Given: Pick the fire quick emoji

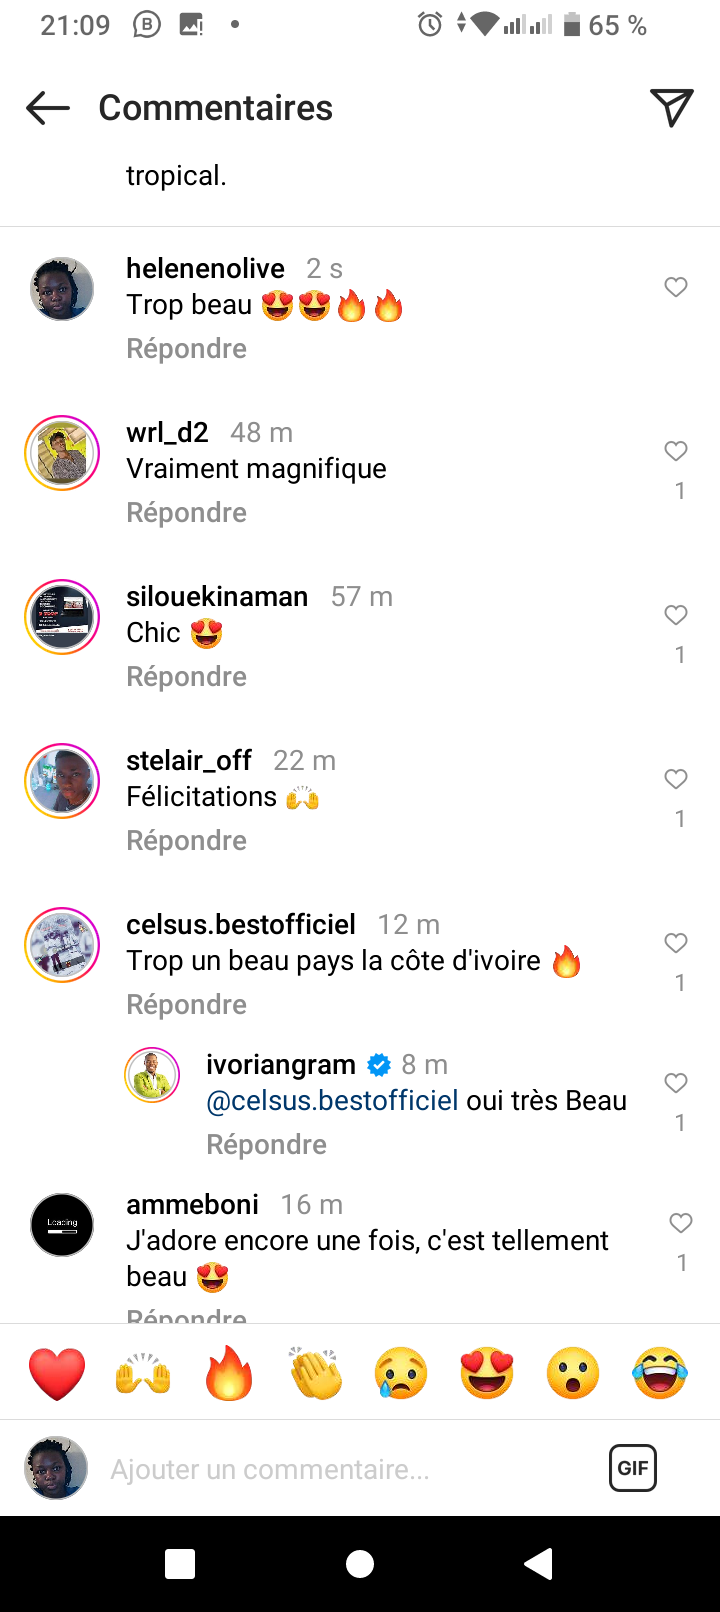Looking at the screenshot, I should (229, 1373).
